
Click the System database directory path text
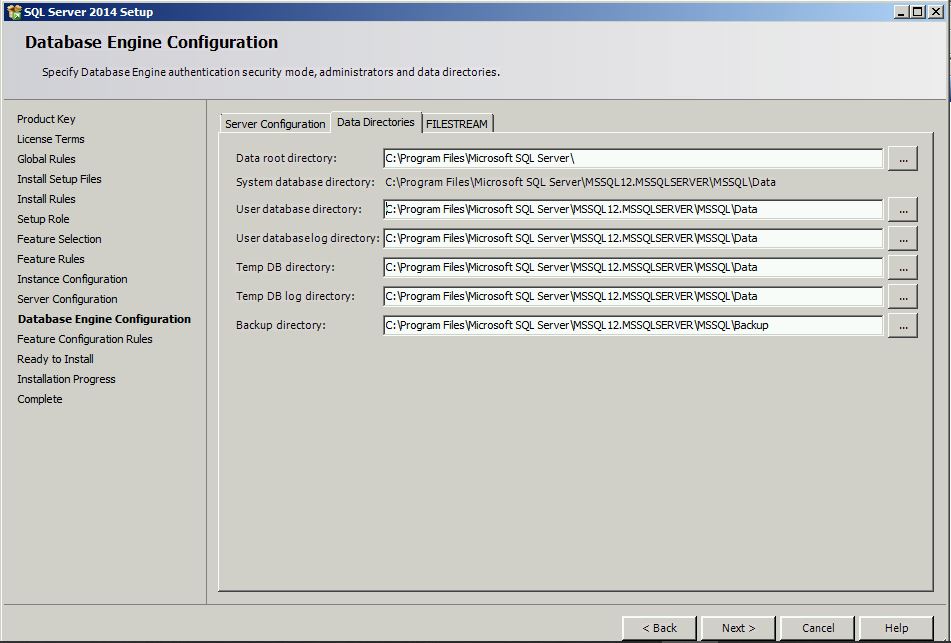[580, 182]
